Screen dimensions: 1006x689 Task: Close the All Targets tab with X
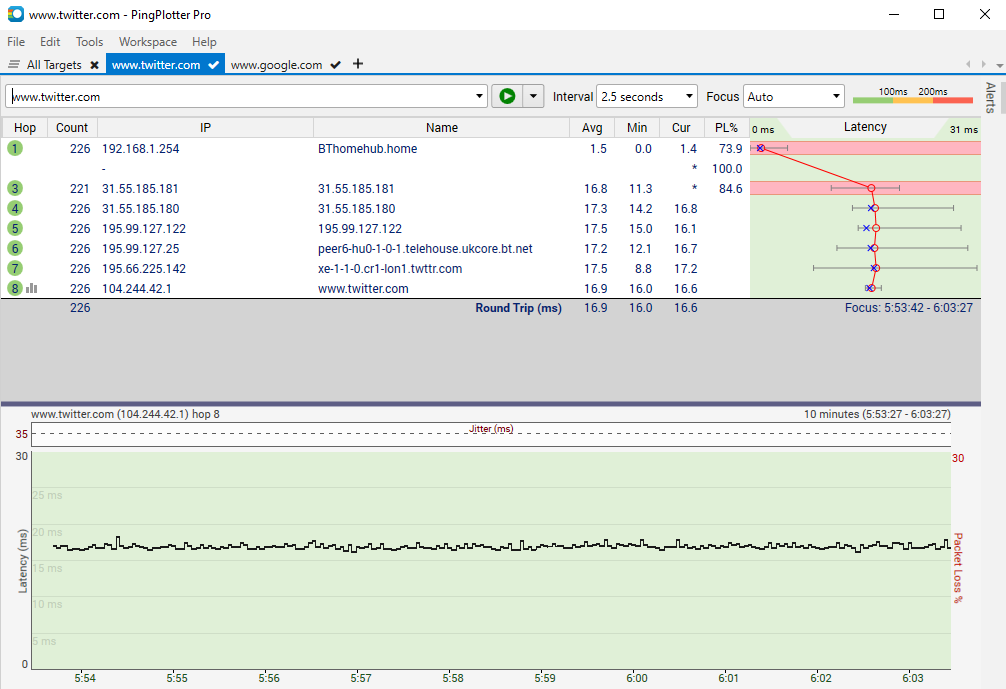pyautogui.click(x=94, y=65)
